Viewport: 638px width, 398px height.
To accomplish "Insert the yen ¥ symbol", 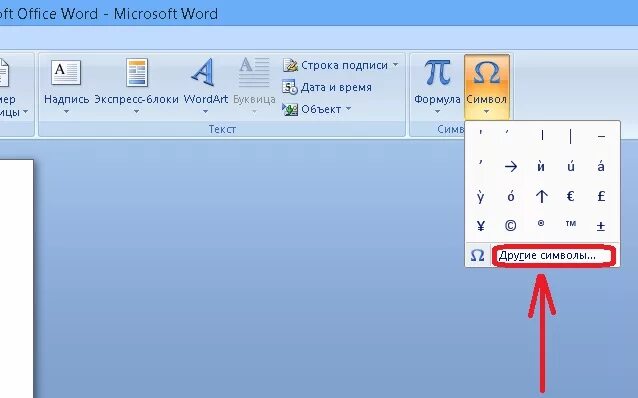I will pos(481,226).
